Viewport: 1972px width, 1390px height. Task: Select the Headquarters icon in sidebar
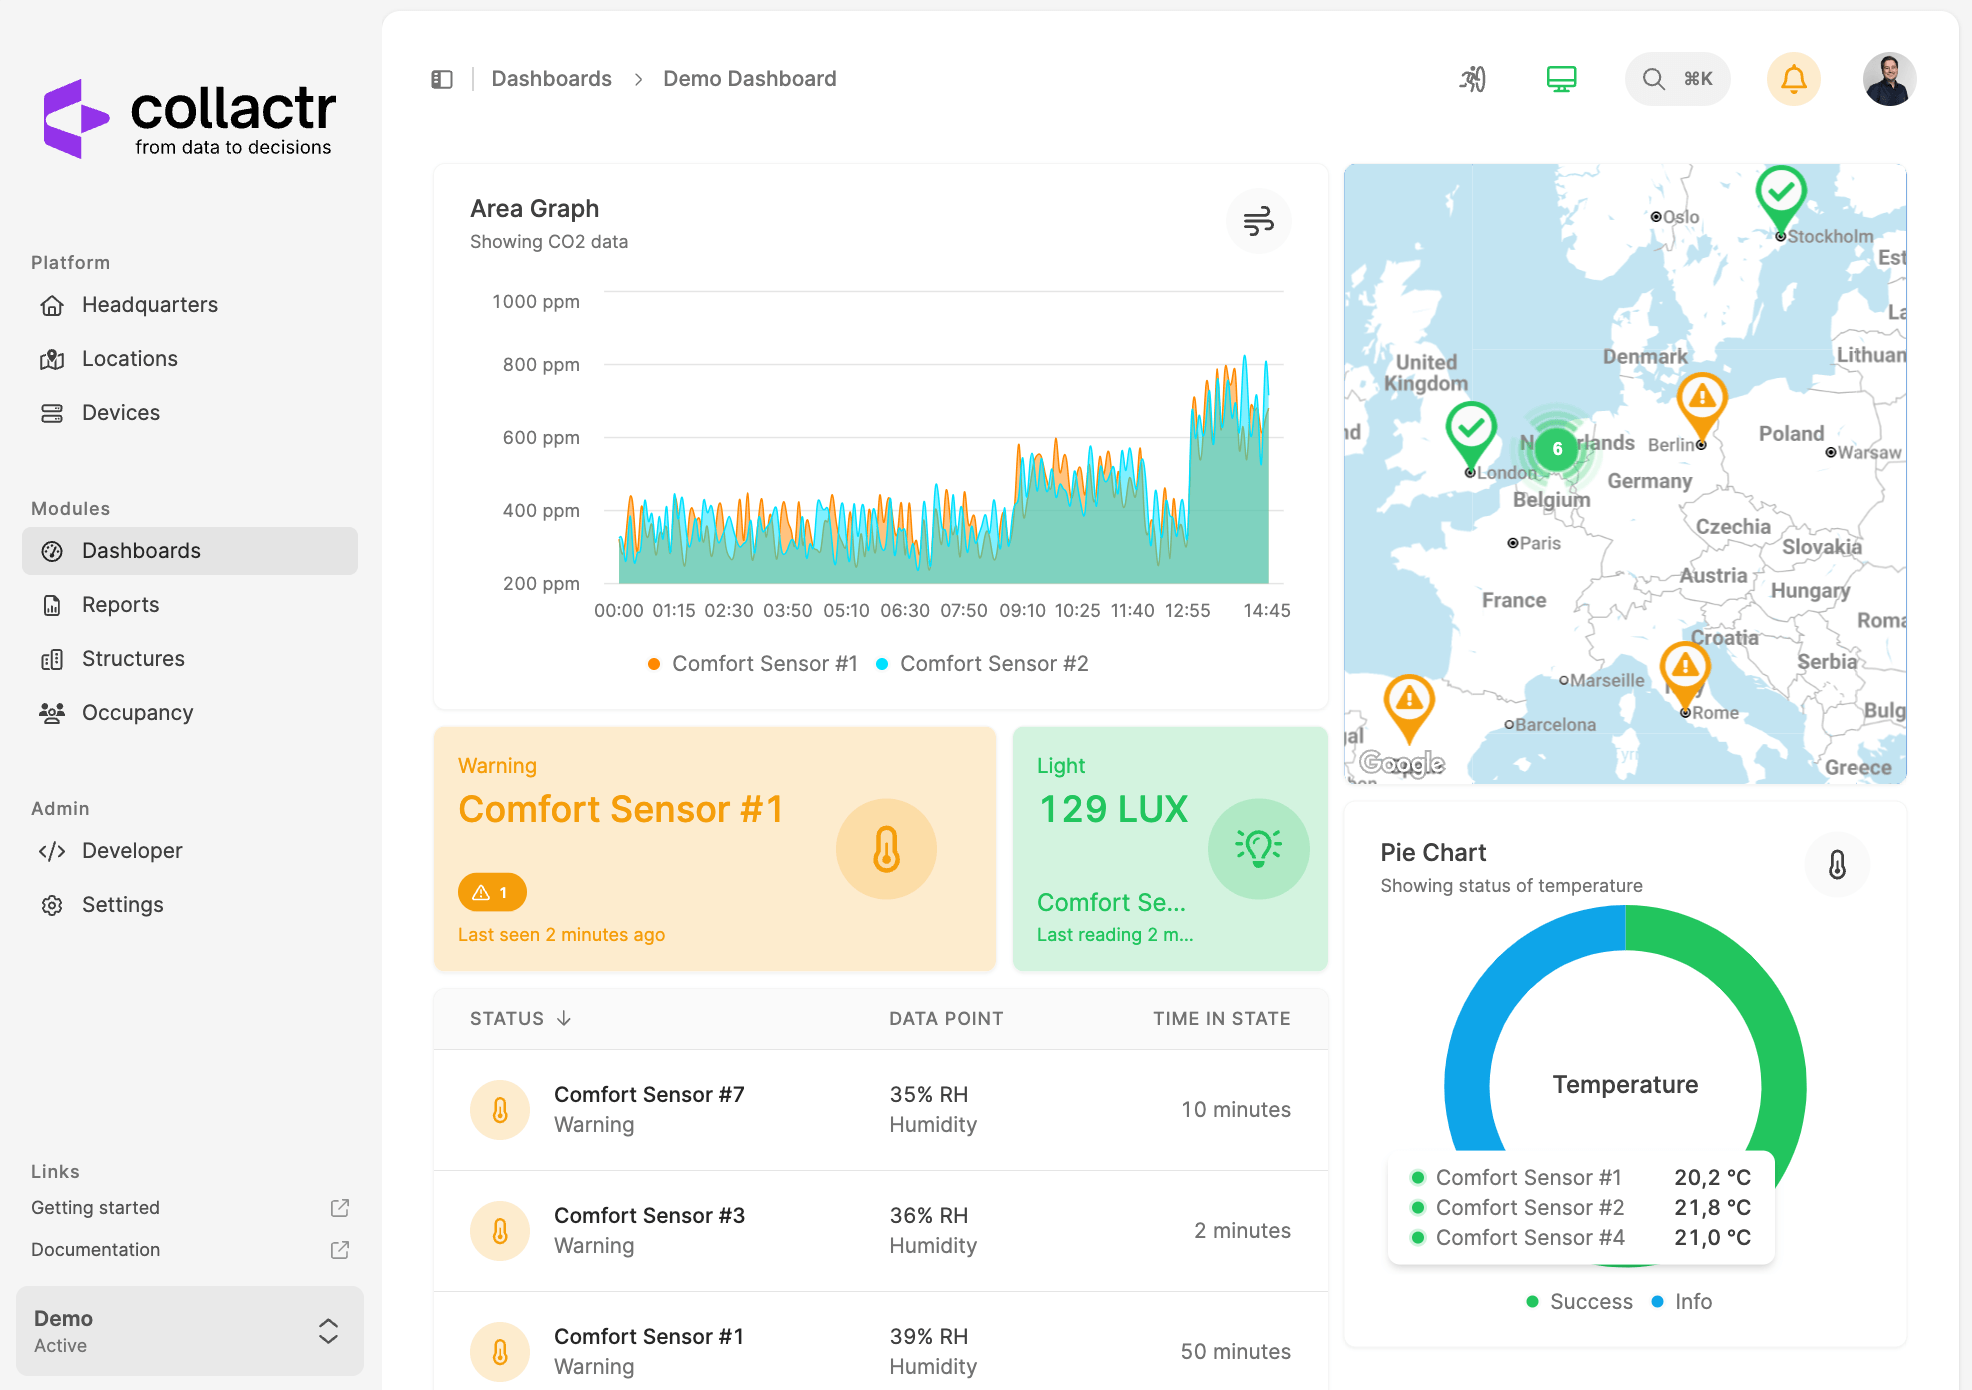click(x=52, y=305)
